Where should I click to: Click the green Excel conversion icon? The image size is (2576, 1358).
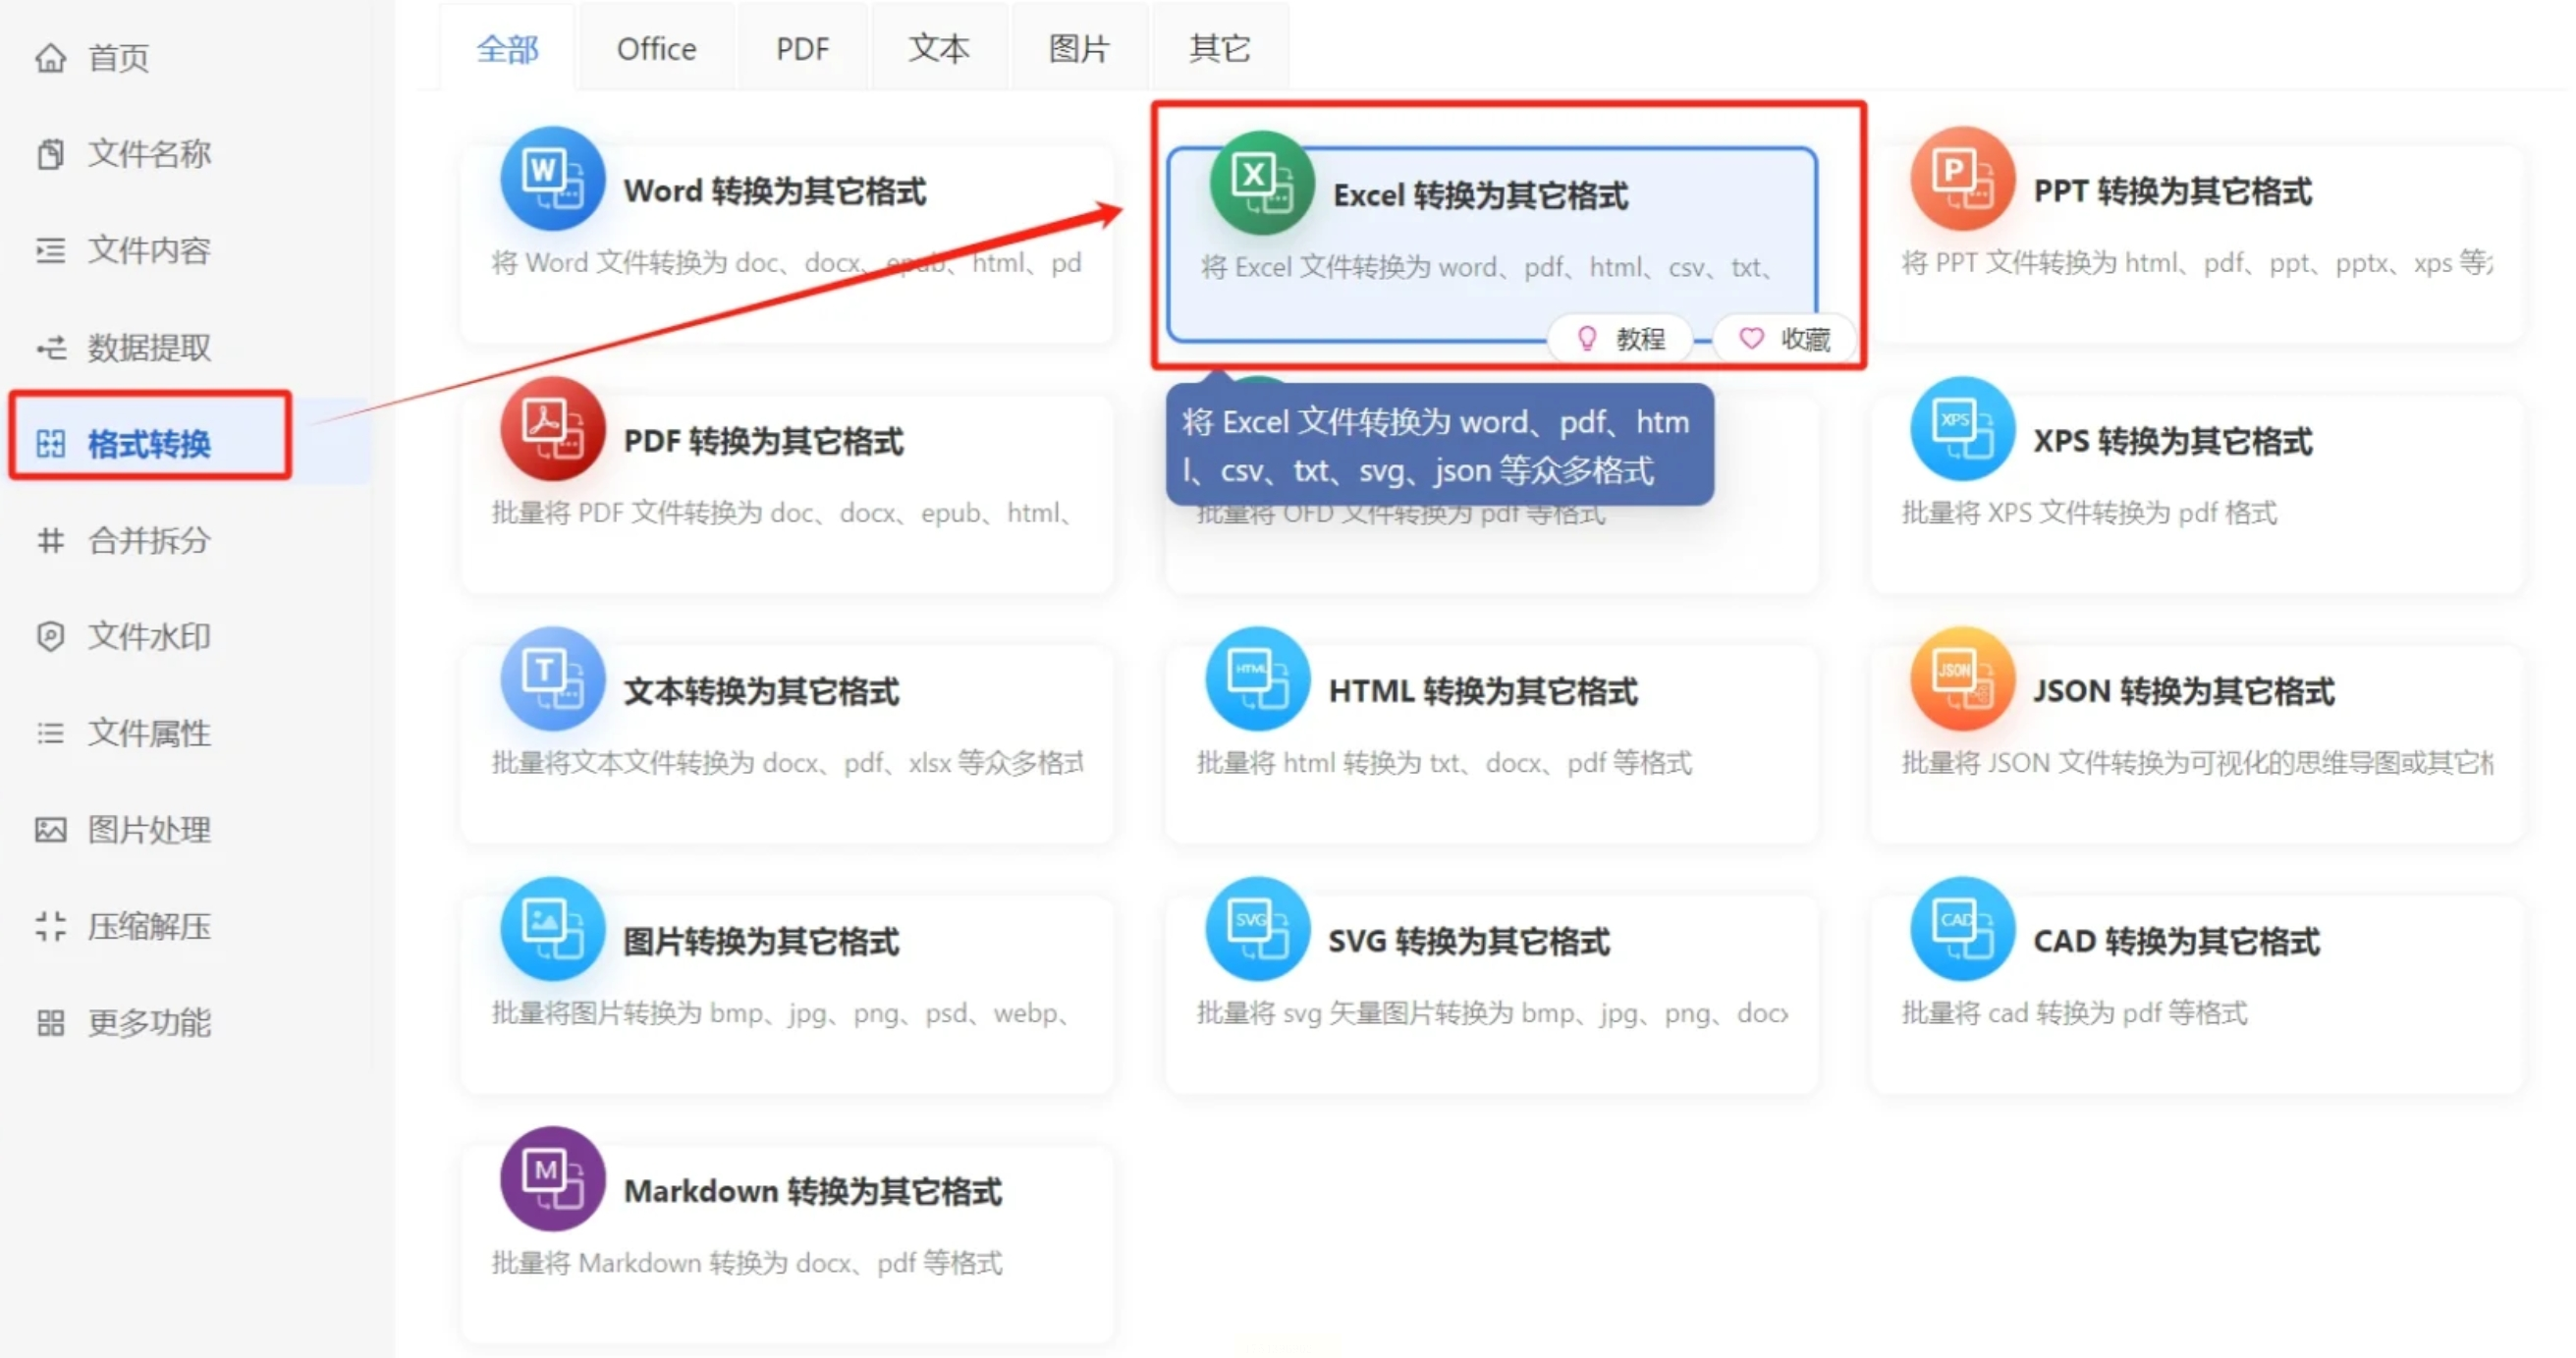pyautogui.click(x=1259, y=184)
